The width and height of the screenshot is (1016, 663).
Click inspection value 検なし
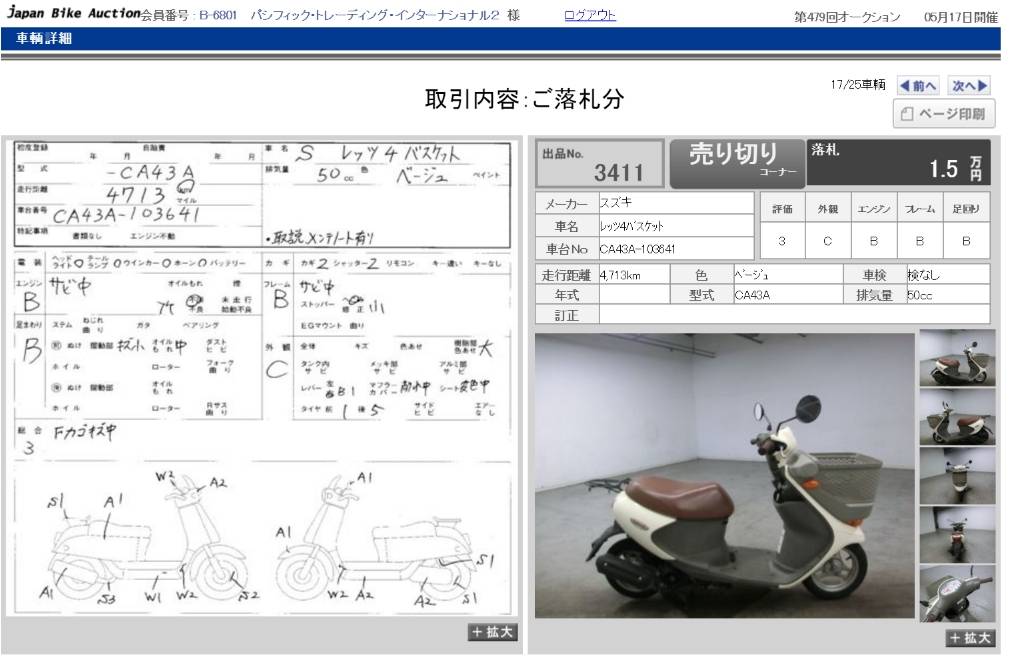click(x=923, y=275)
